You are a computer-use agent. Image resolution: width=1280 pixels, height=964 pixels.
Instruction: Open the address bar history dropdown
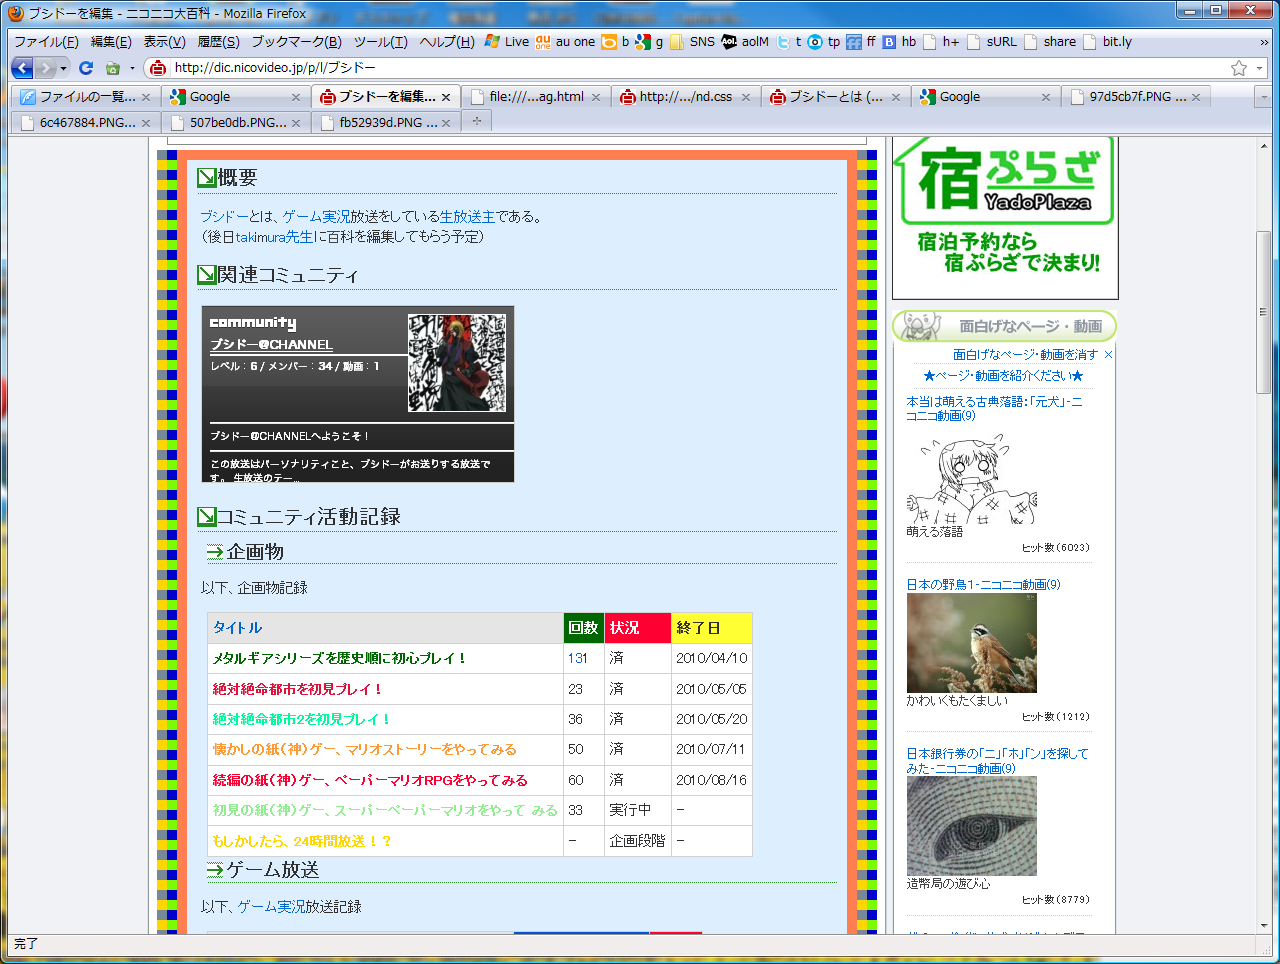(1259, 68)
